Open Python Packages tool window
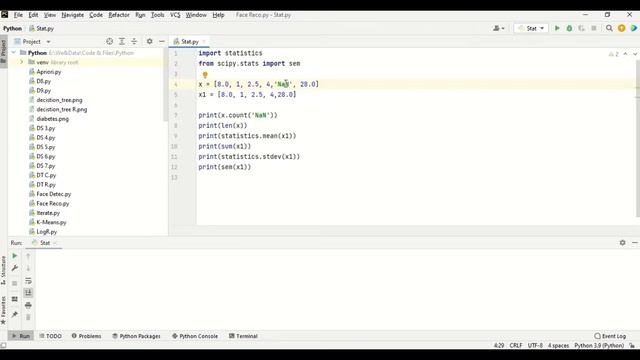Screen dimensions: 640x360 (136, 336)
